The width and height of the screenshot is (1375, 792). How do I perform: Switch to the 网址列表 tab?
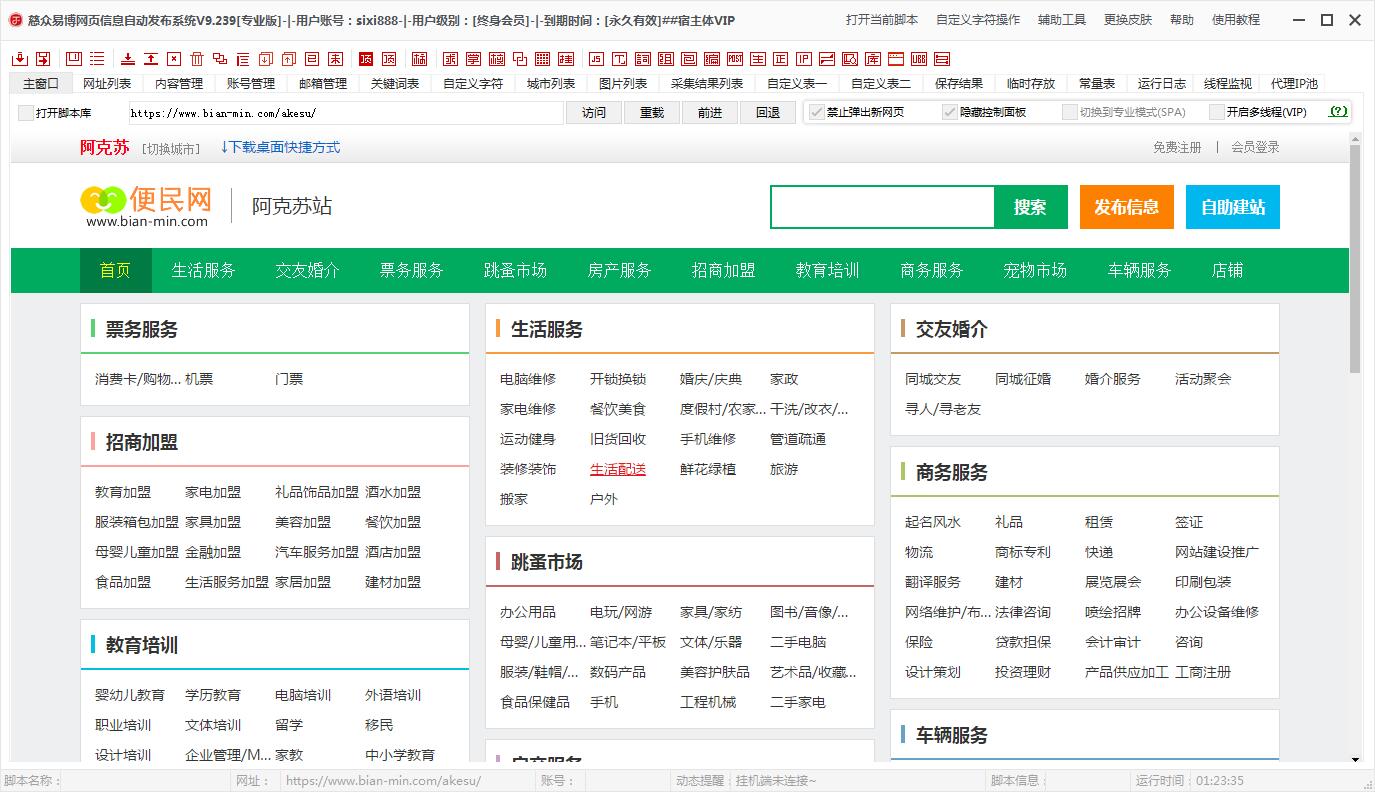click(x=107, y=84)
